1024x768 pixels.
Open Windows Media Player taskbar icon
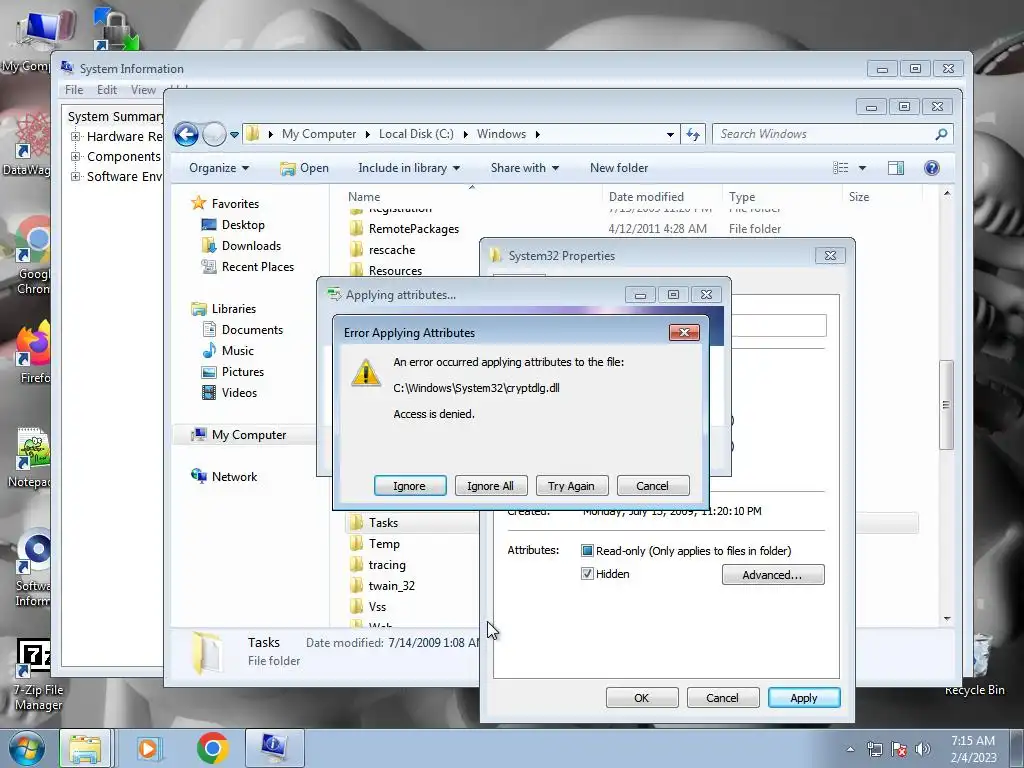(149, 748)
